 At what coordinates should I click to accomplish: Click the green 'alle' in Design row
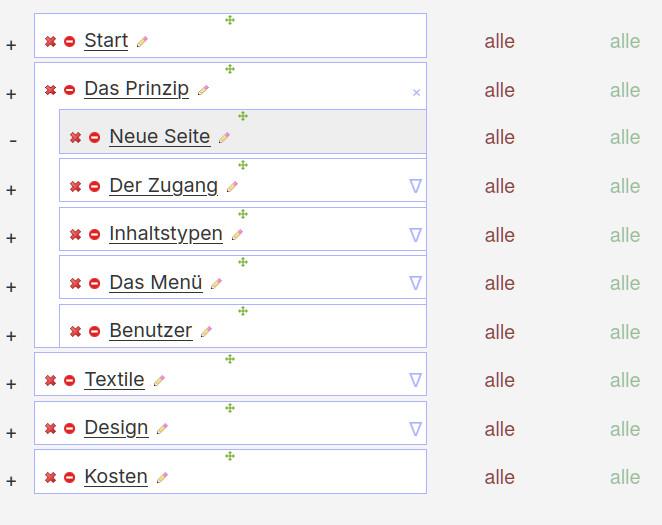point(625,429)
